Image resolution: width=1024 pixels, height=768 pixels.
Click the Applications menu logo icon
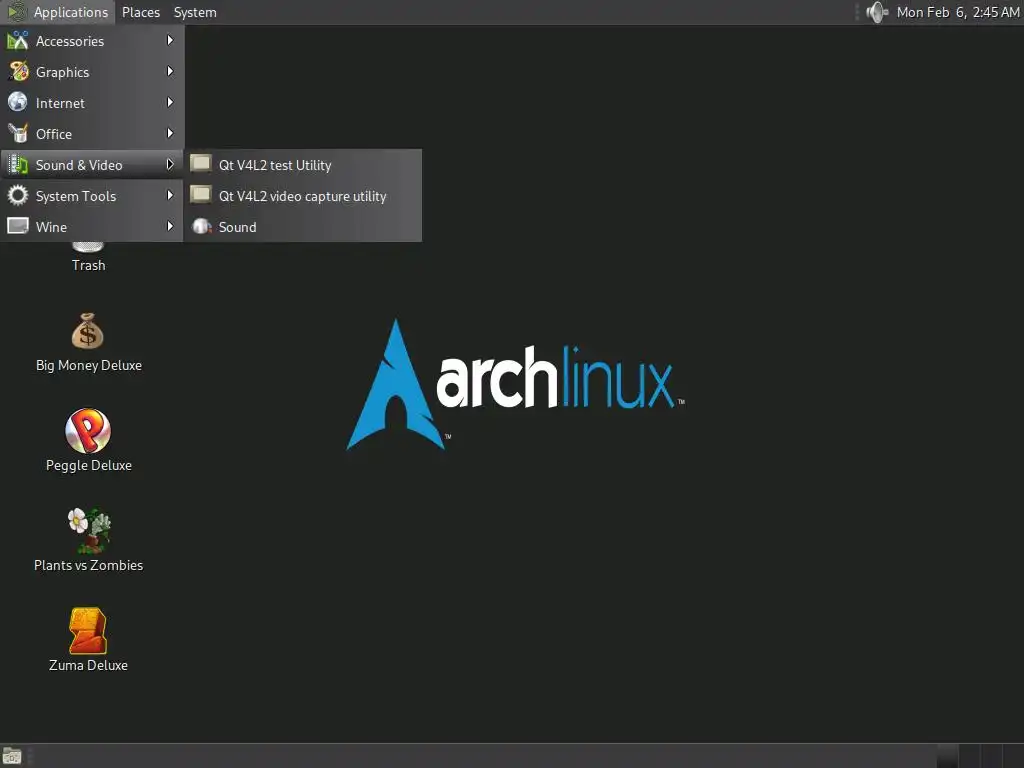pyautogui.click(x=16, y=12)
